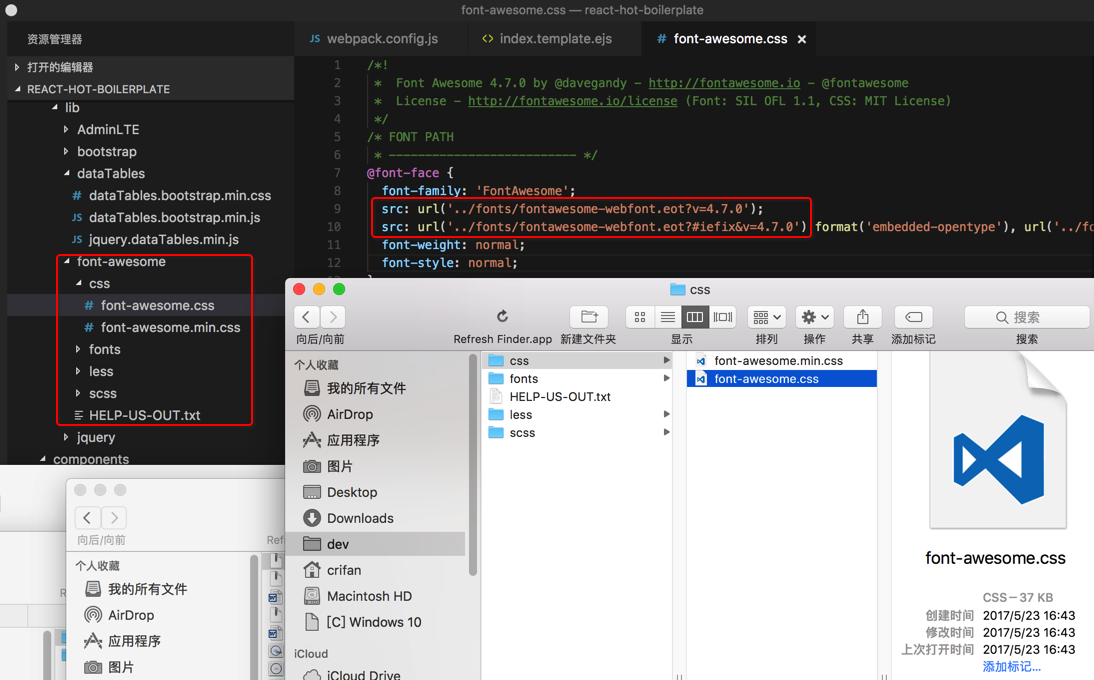Select the font-awesome.css editor tab
Viewport: 1094px width, 680px height.
730,39
